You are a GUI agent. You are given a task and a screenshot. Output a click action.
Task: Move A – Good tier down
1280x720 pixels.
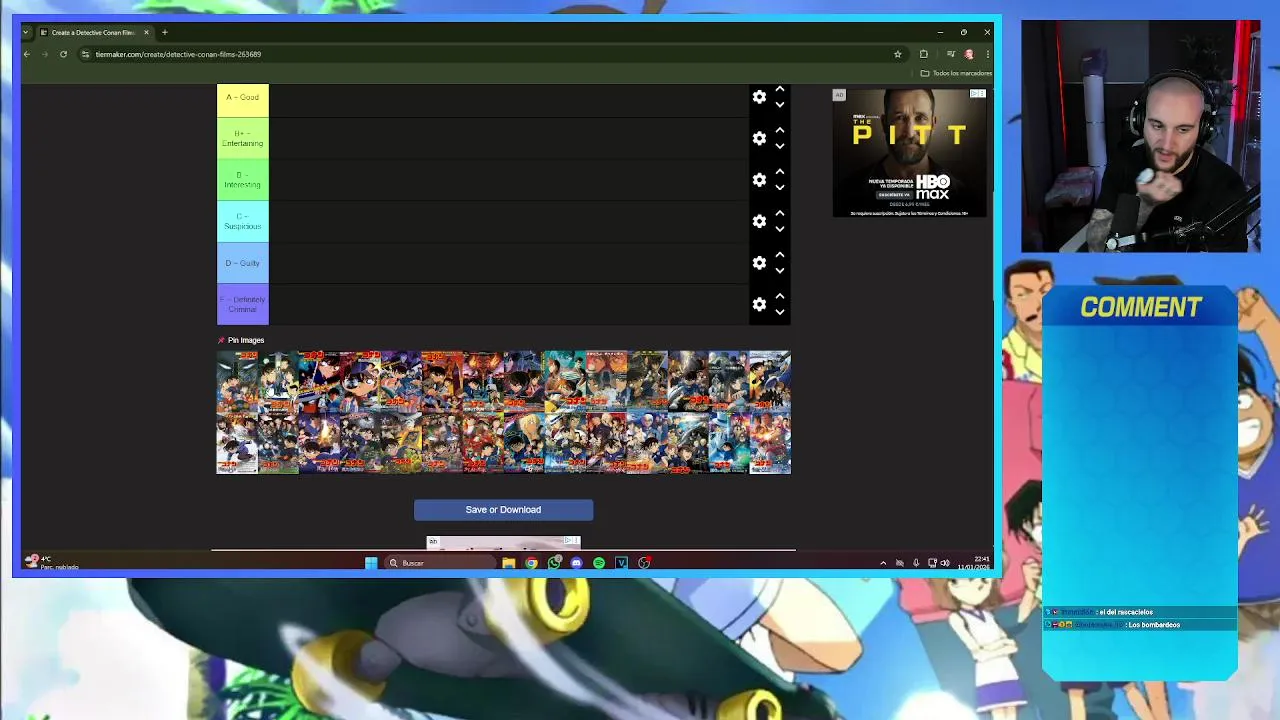pyautogui.click(x=780, y=104)
